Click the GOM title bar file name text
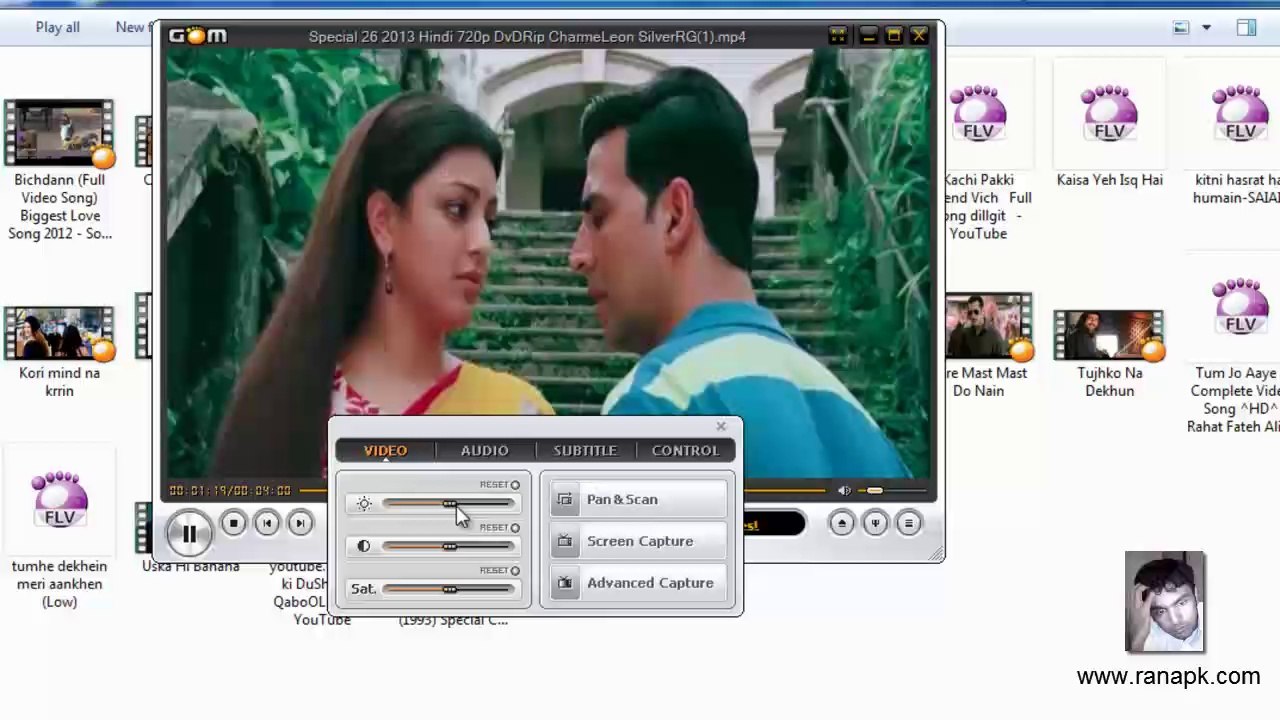 tap(527, 37)
